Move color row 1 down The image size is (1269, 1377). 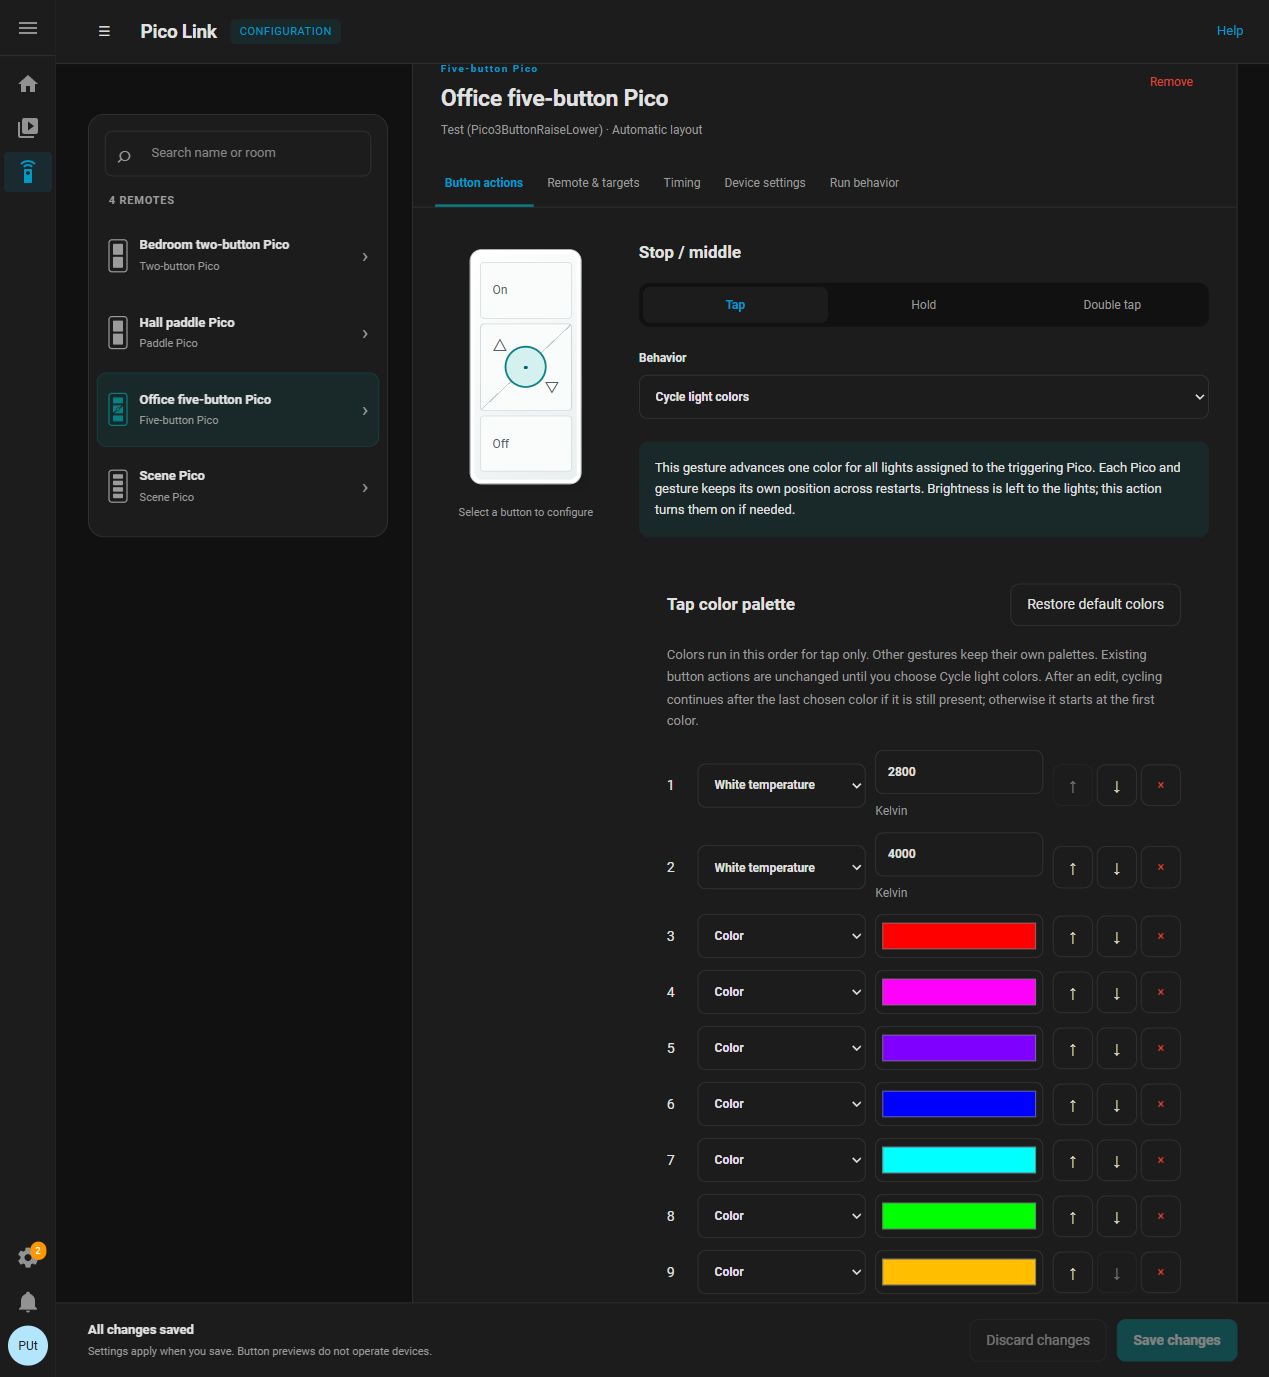[1117, 786]
